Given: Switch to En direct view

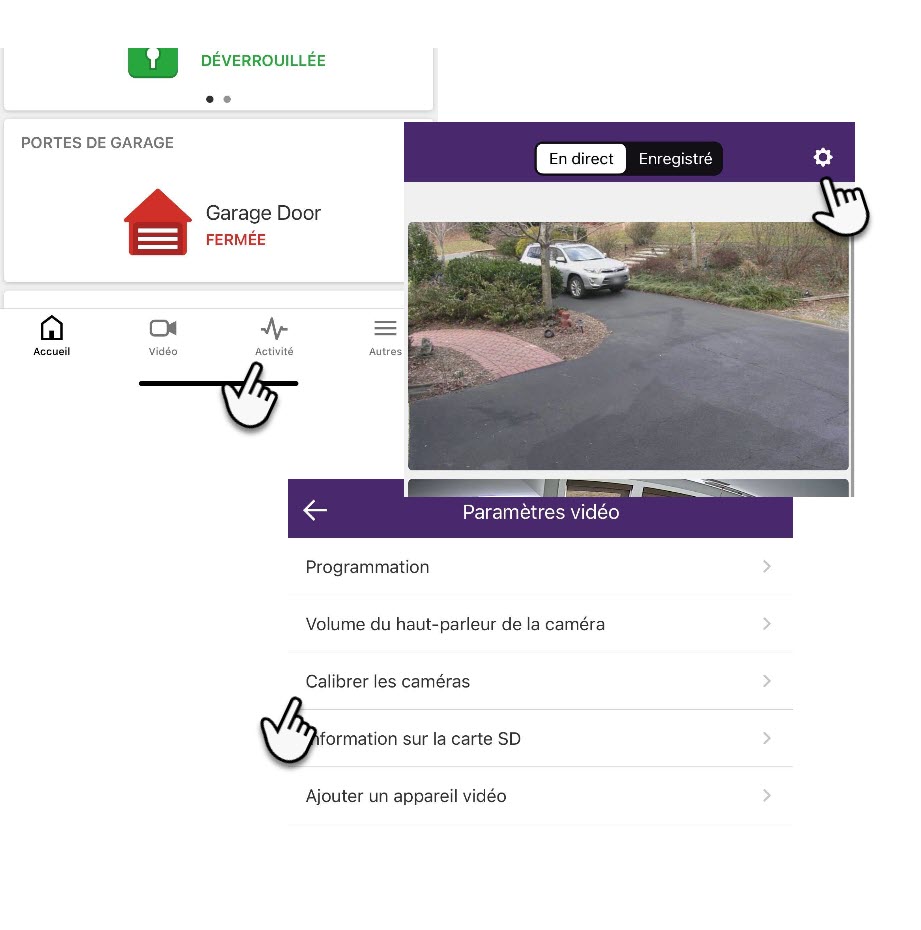Looking at the screenshot, I should tap(581, 159).
